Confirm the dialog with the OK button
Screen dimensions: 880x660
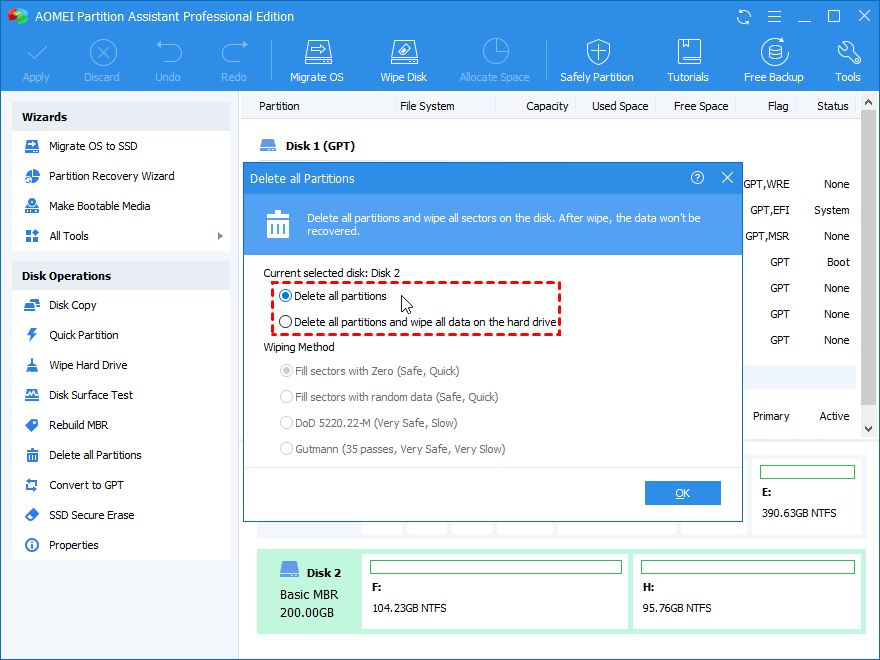coord(682,493)
